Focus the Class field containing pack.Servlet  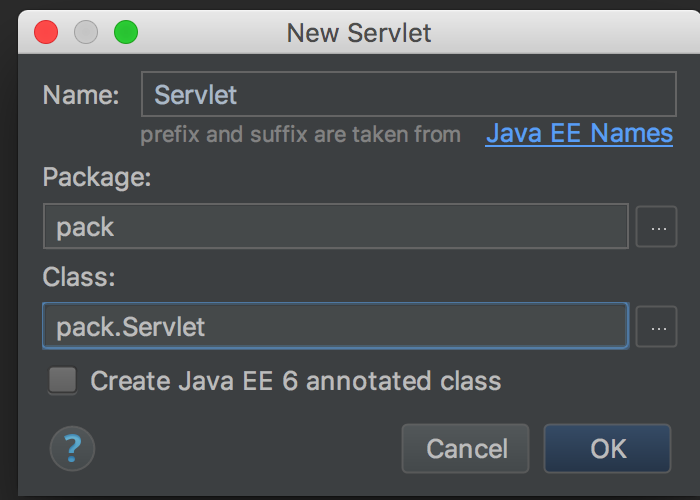(x=336, y=326)
